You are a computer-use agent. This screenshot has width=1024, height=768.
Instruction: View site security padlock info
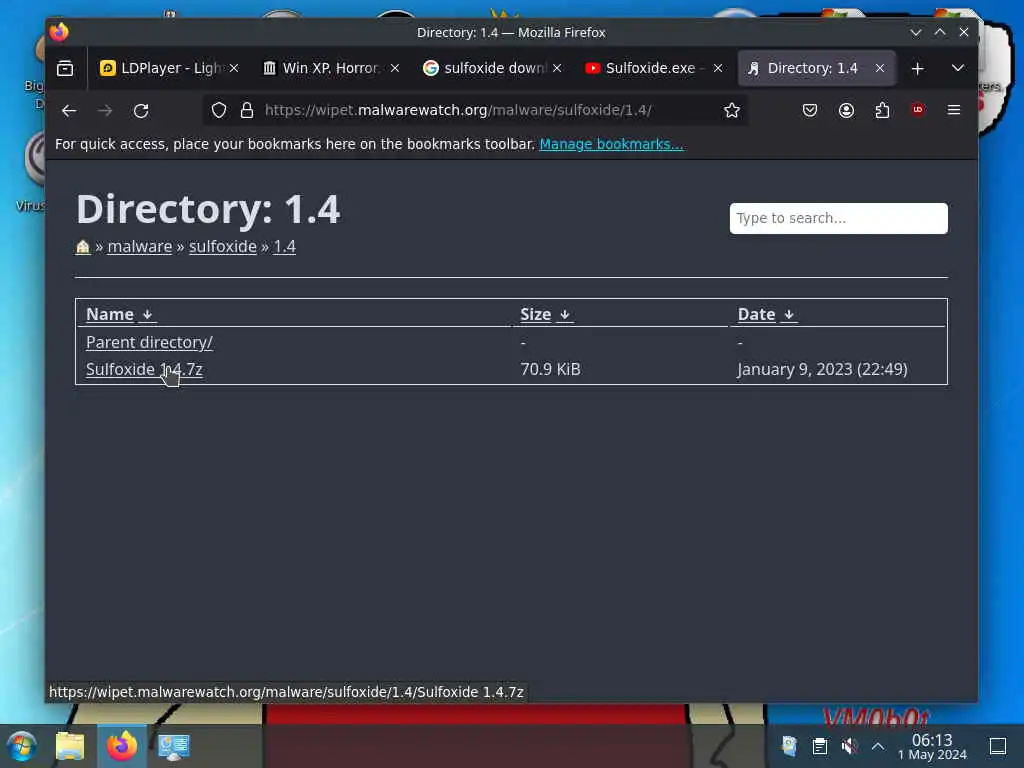click(247, 110)
